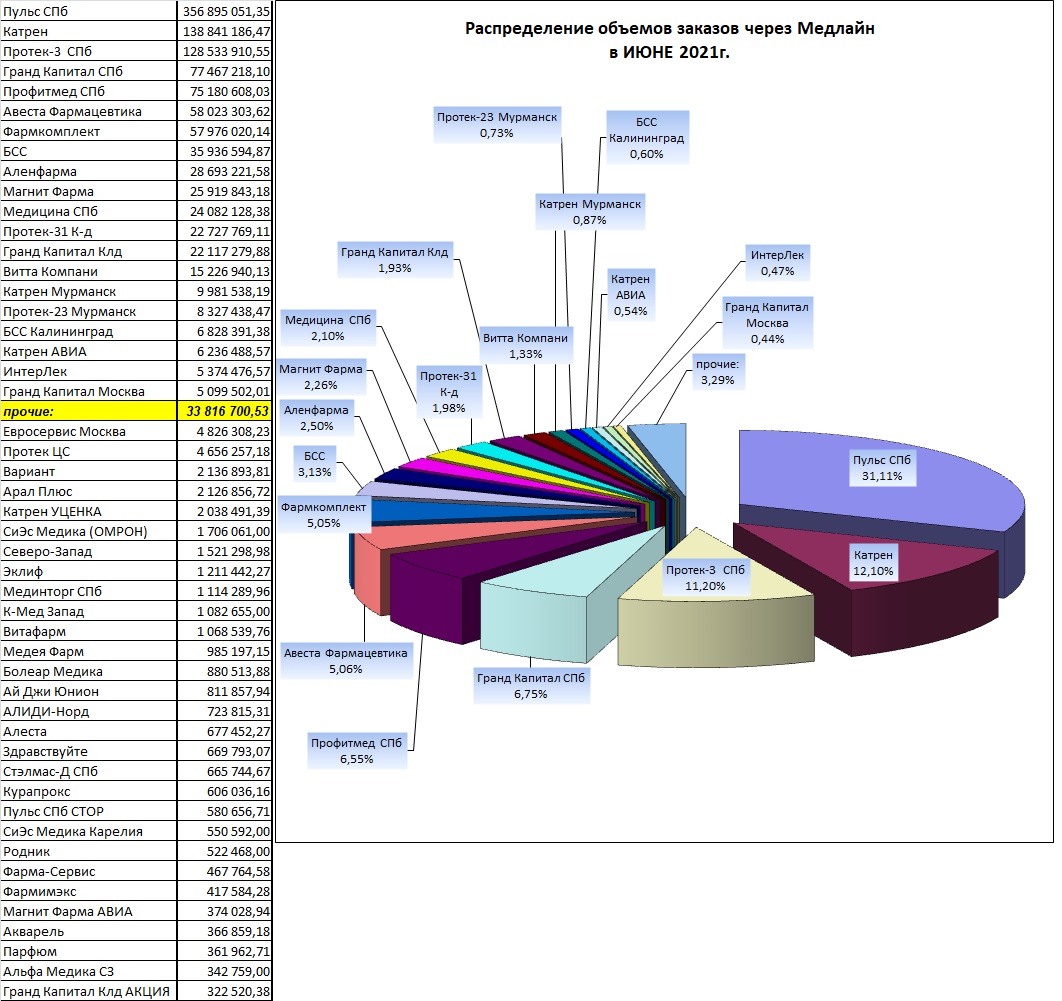Select the Мединторг СПб table cell
Image resolution: width=1062 pixels, height=1001 pixels.
pos(89,591)
